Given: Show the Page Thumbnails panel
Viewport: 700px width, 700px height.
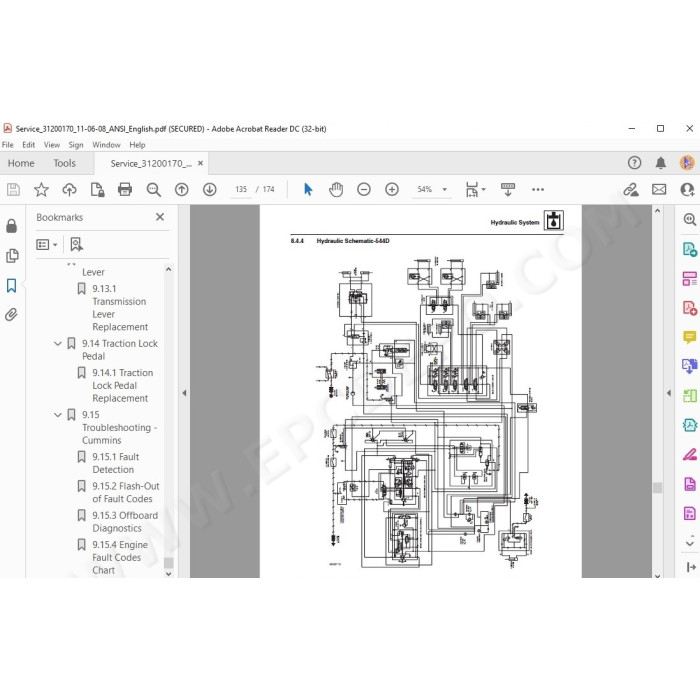Looking at the screenshot, I should 12,256.
